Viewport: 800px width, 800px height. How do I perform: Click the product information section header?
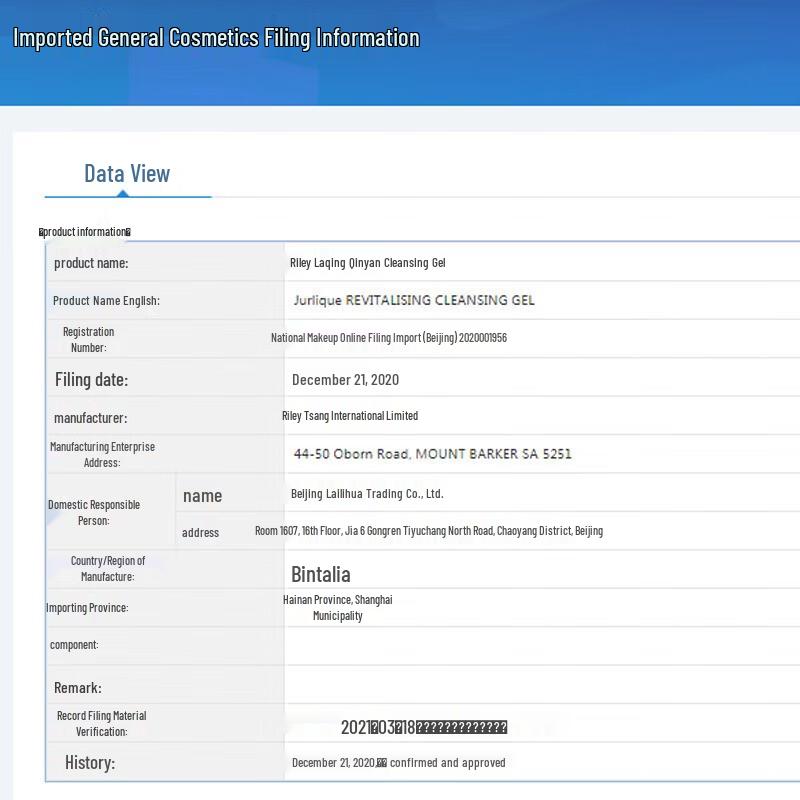click(85, 232)
